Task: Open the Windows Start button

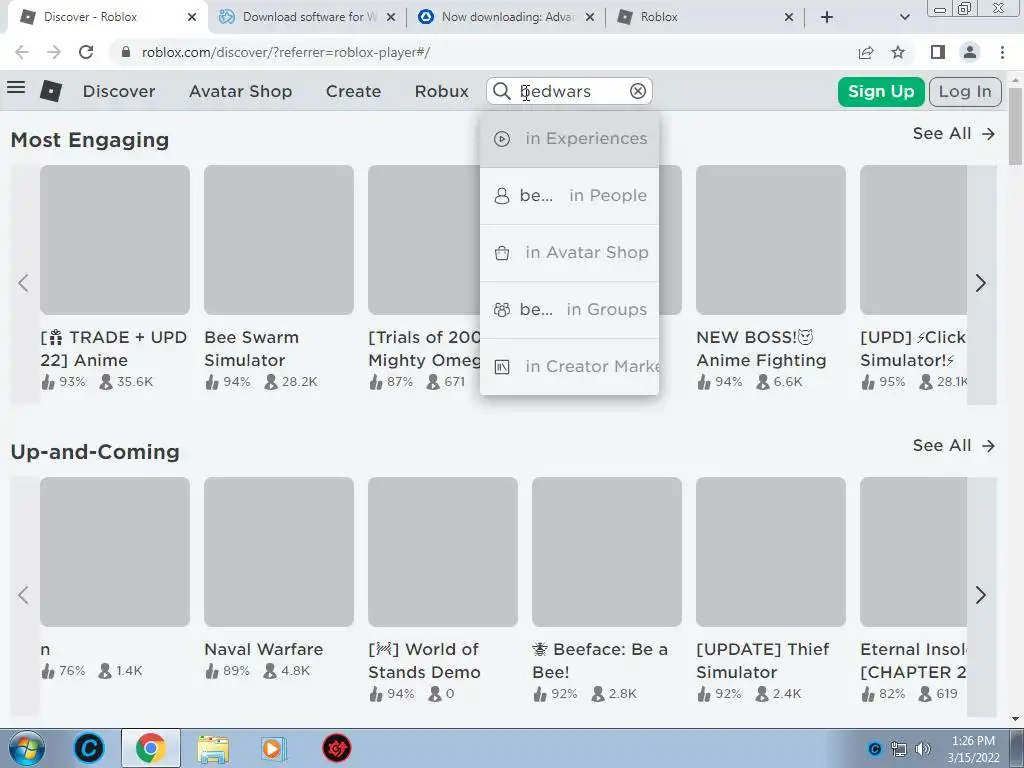Action: point(26,748)
